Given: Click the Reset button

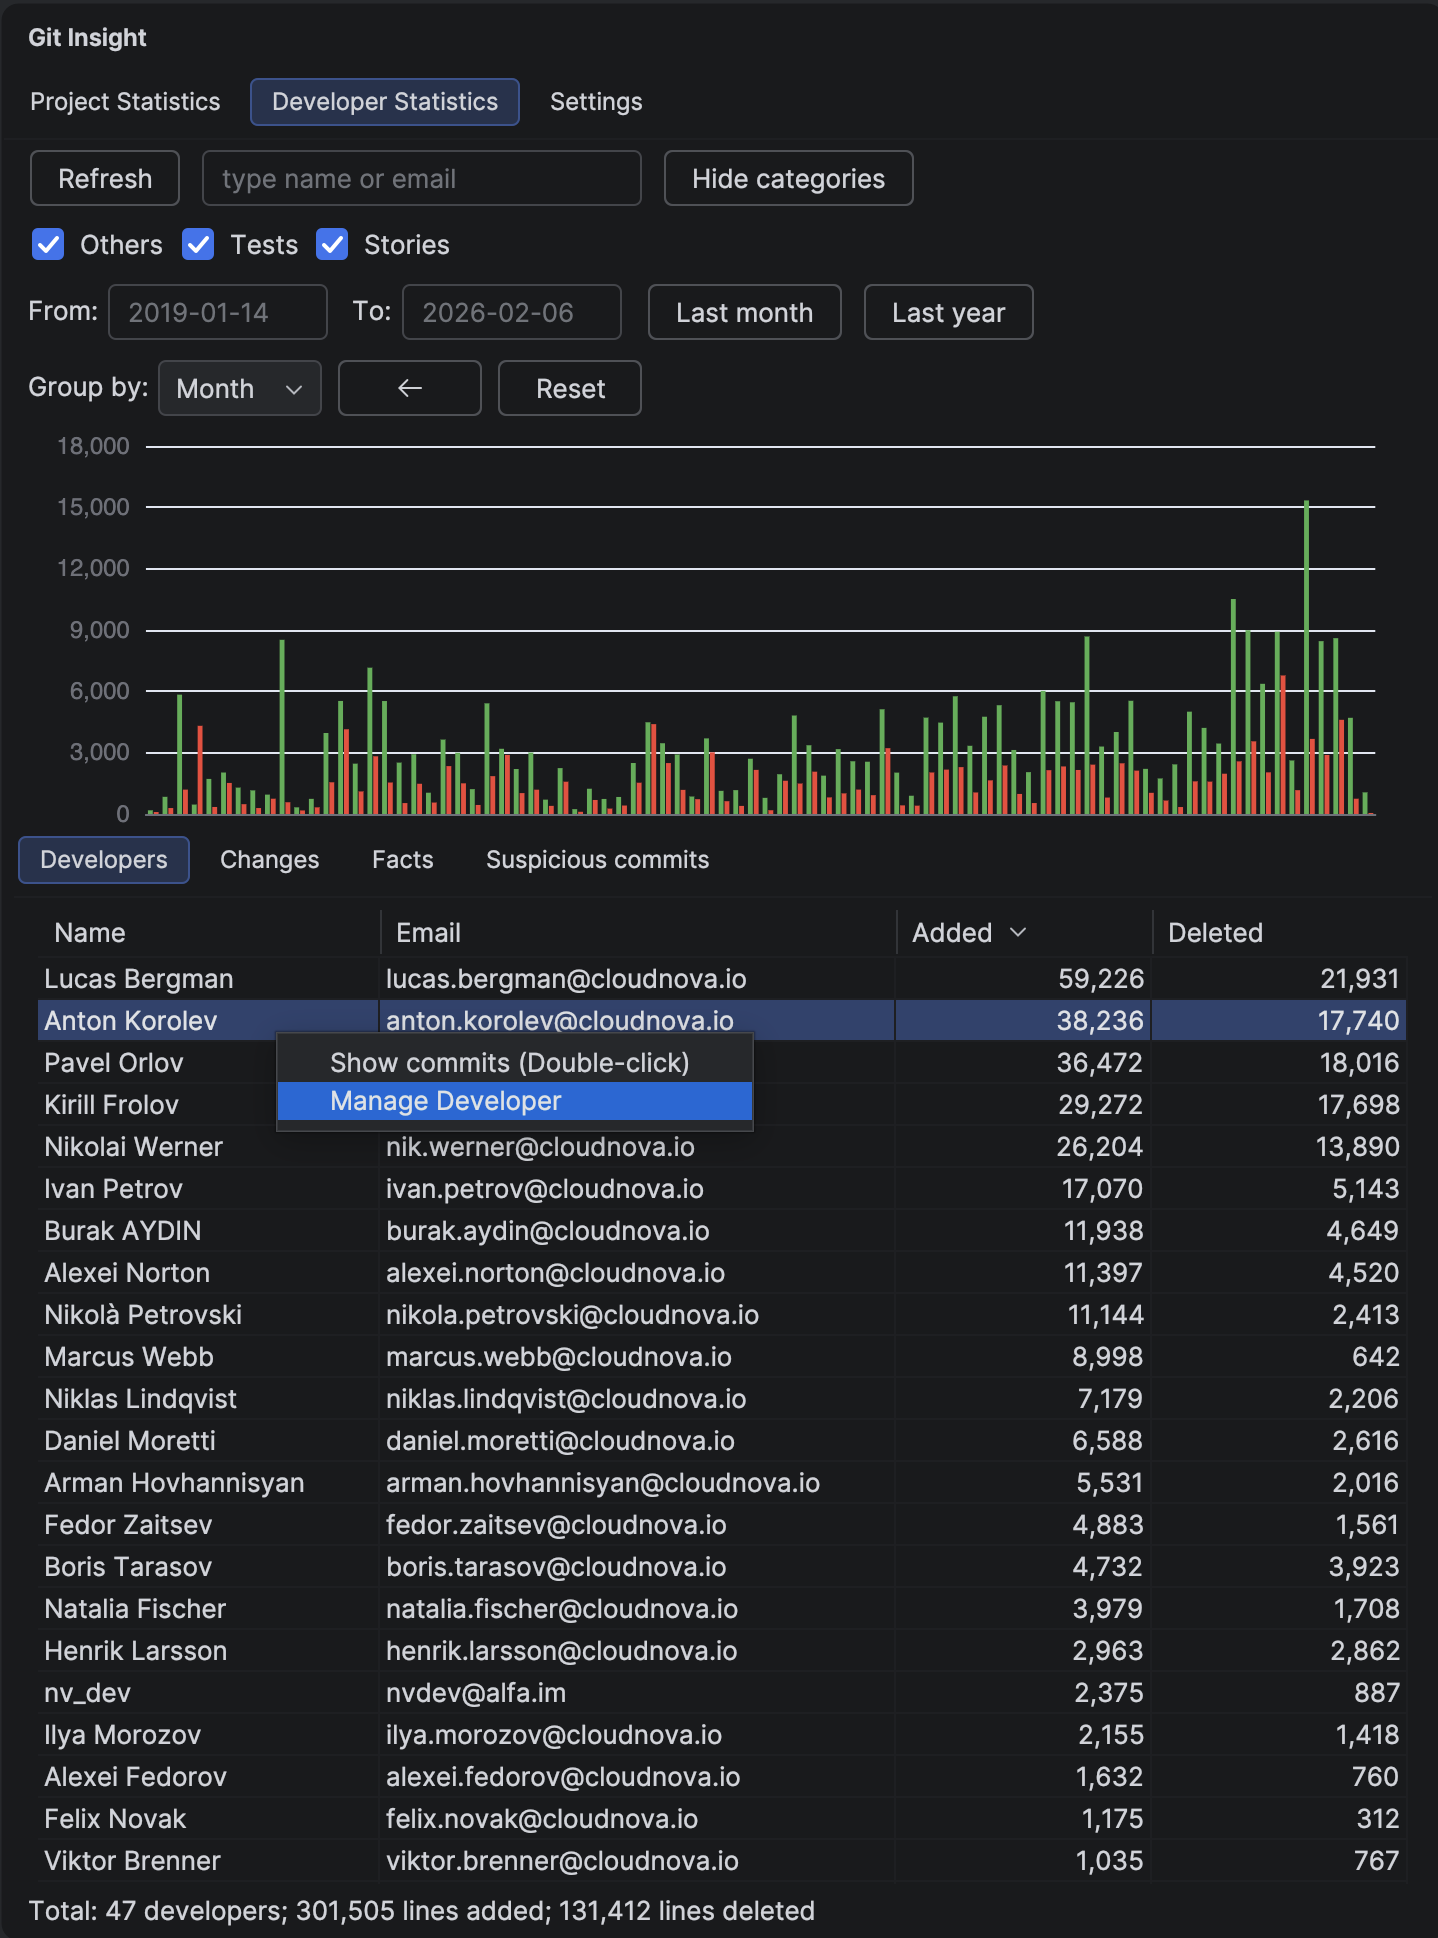Looking at the screenshot, I should 570,388.
